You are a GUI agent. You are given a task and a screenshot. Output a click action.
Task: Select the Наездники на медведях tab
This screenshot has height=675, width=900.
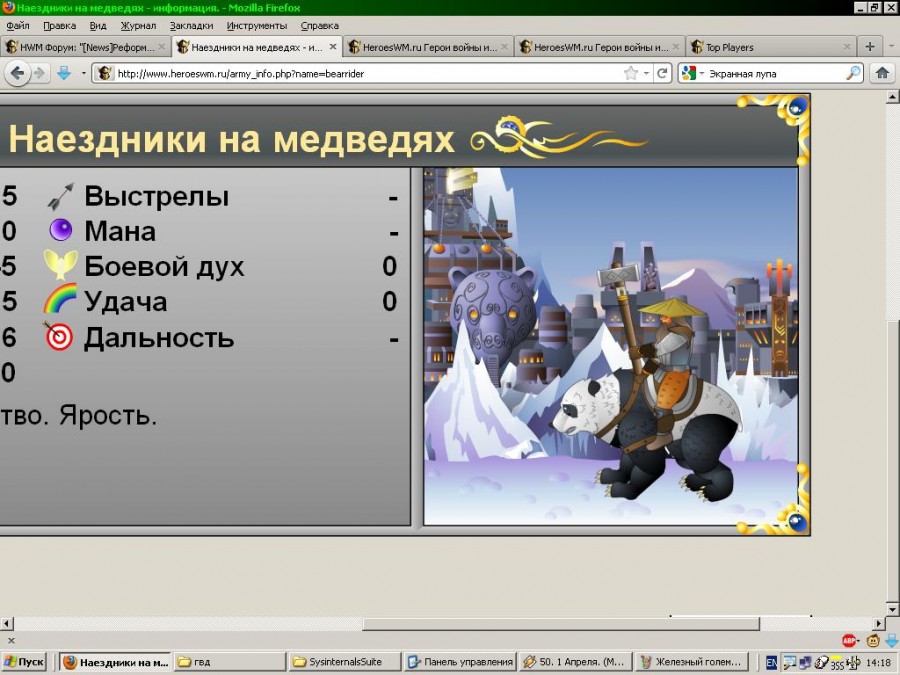point(256,47)
